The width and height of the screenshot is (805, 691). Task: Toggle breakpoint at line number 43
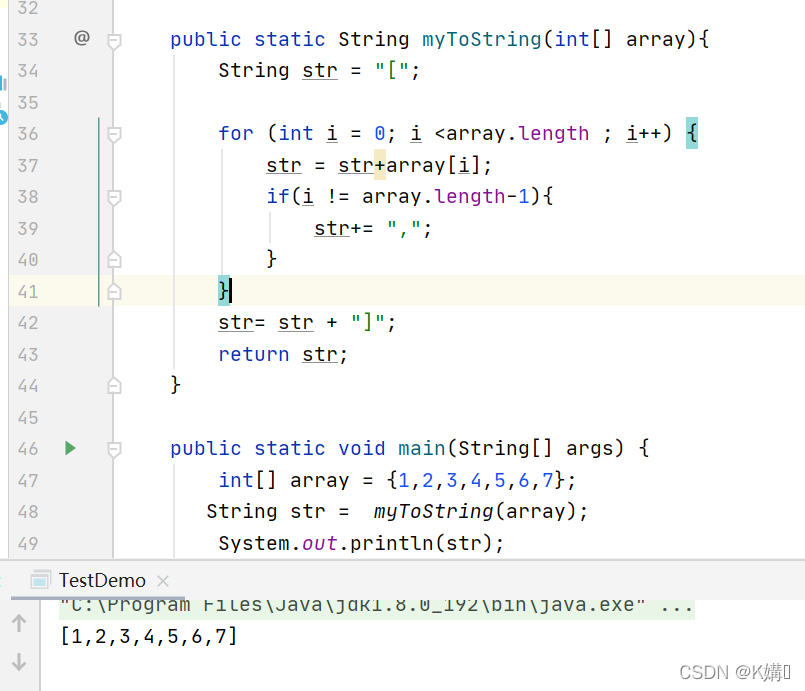[28, 354]
